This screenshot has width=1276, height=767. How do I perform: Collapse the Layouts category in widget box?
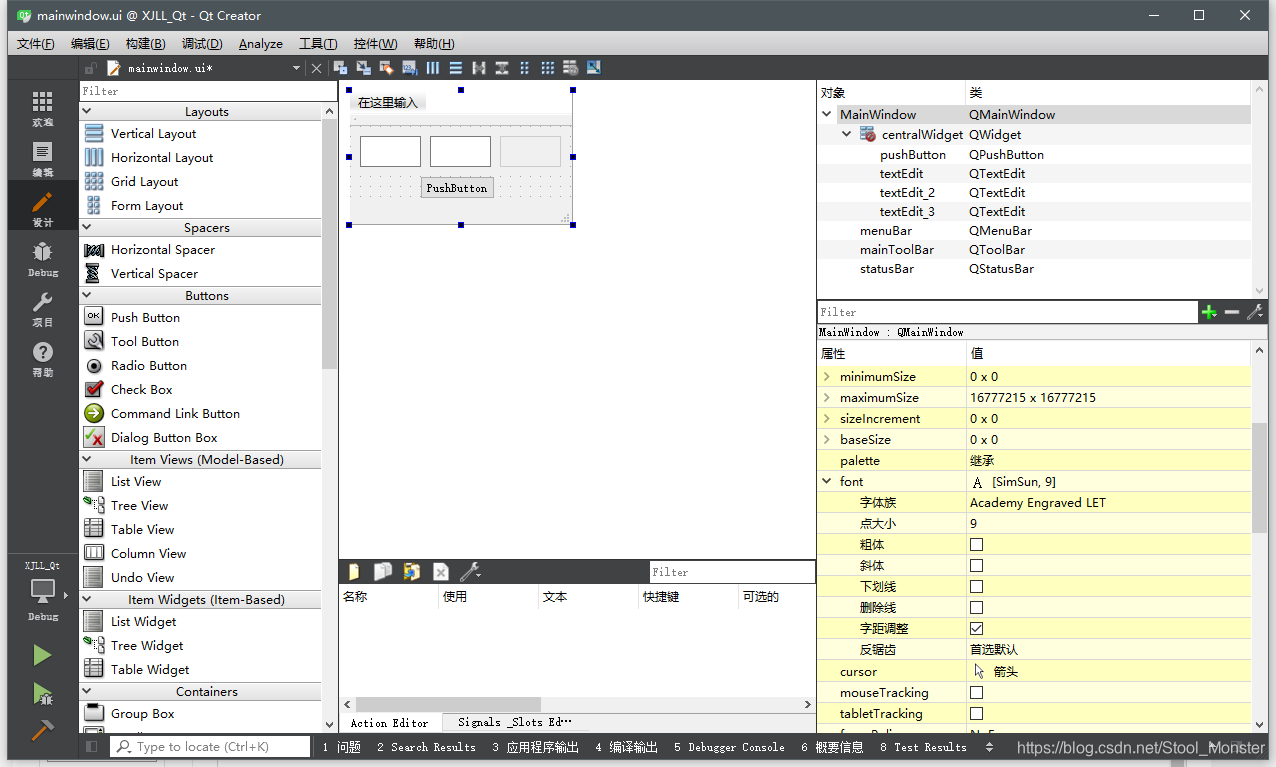click(x=86, y=111)
